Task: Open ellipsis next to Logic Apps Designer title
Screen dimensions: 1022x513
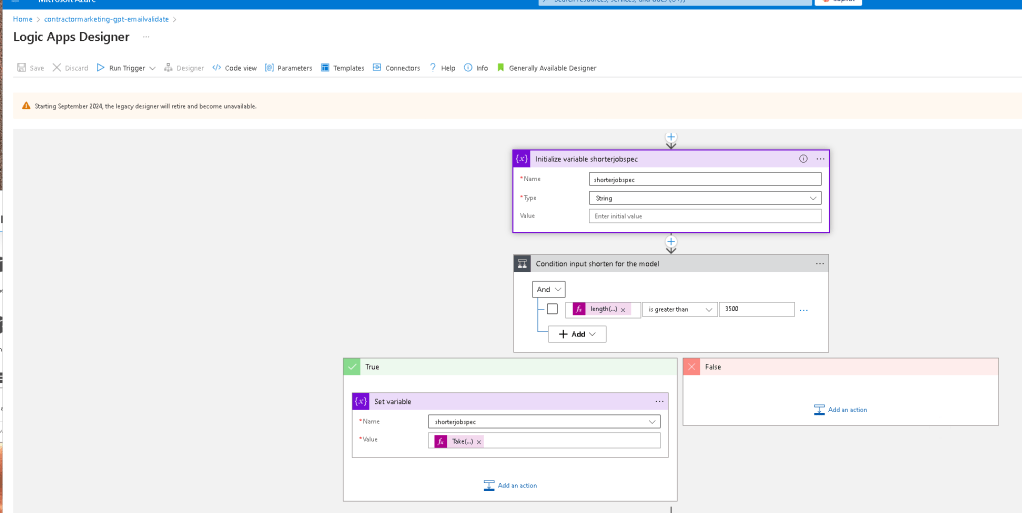Action: point(145,37)
